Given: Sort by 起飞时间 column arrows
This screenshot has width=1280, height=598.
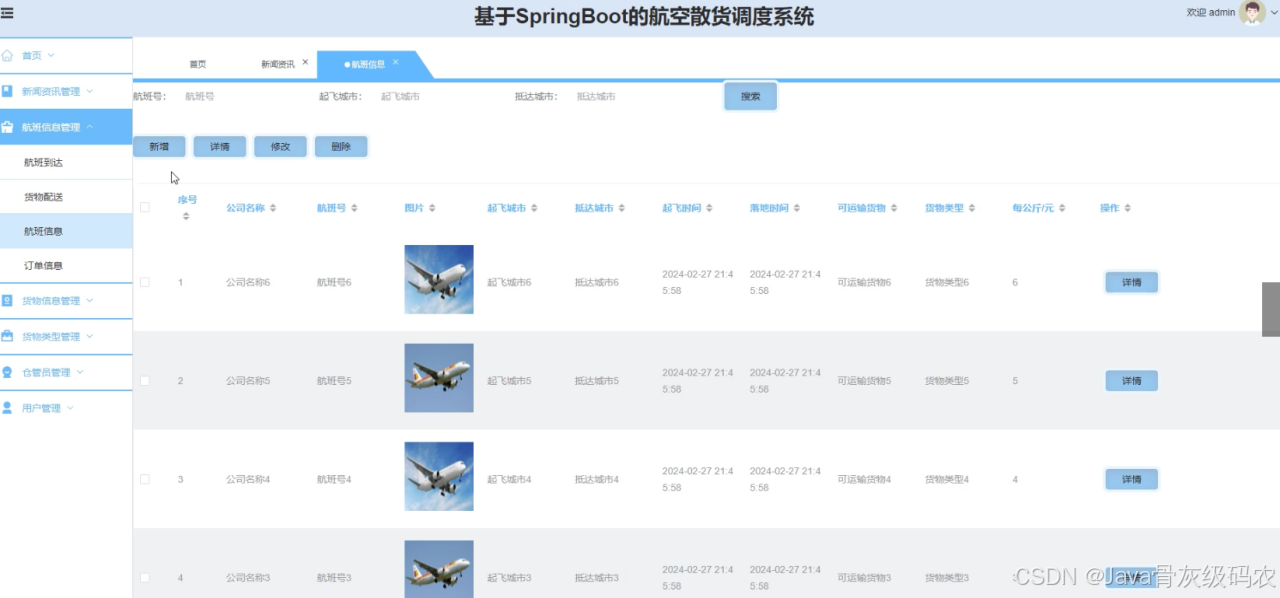Looking at the screenshot, I should coord(709,208).
